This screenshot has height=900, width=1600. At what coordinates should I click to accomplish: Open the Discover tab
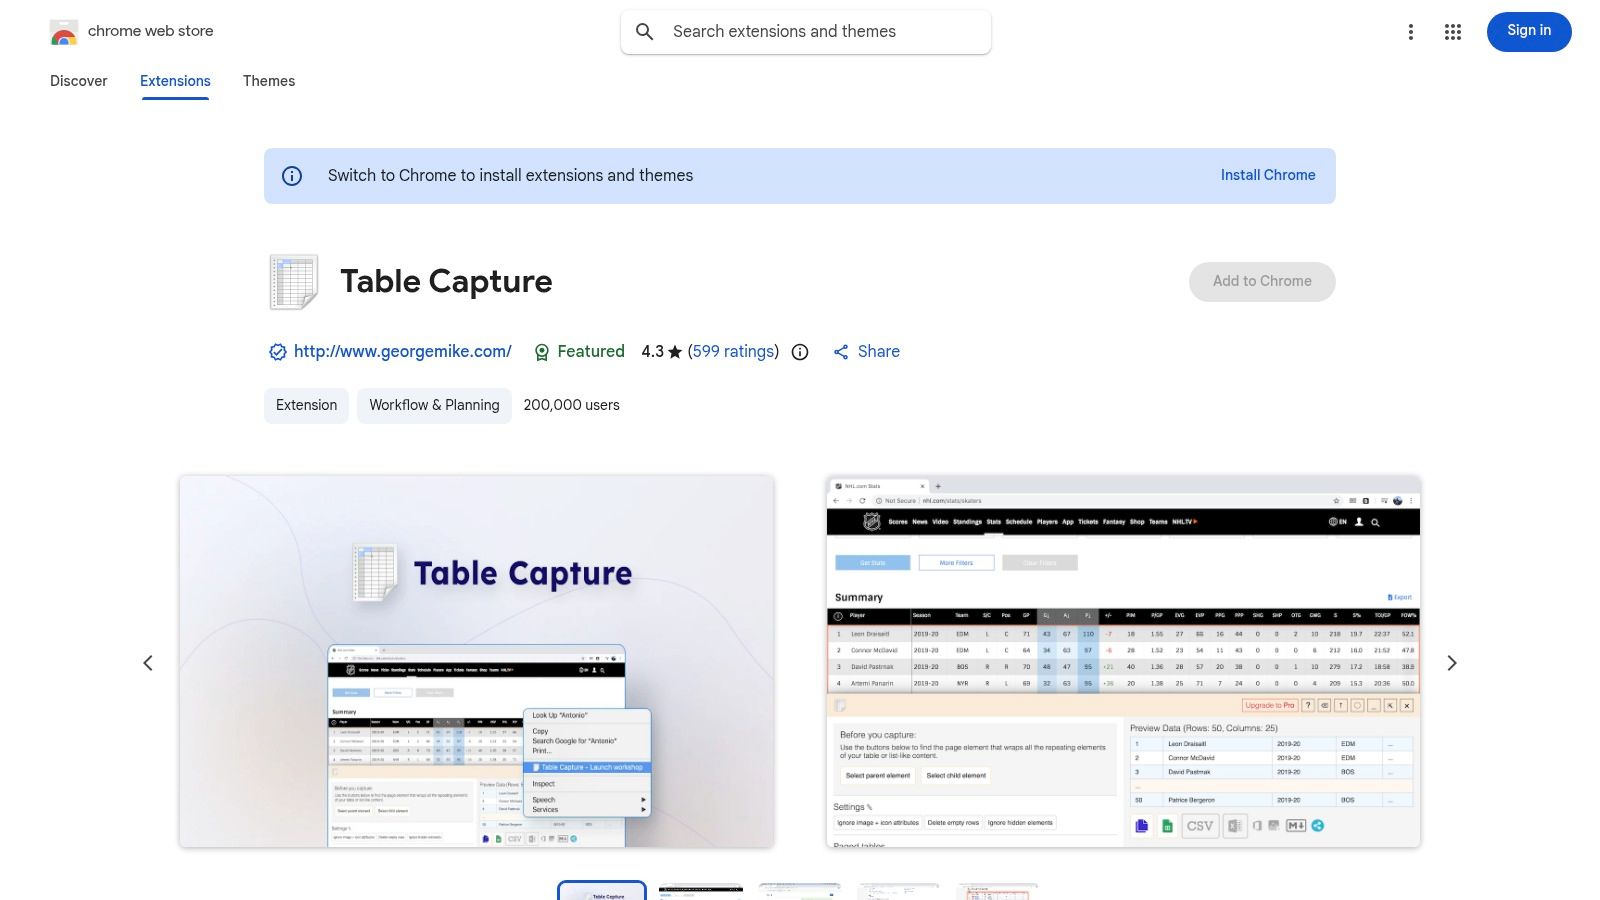pos(79,81)
